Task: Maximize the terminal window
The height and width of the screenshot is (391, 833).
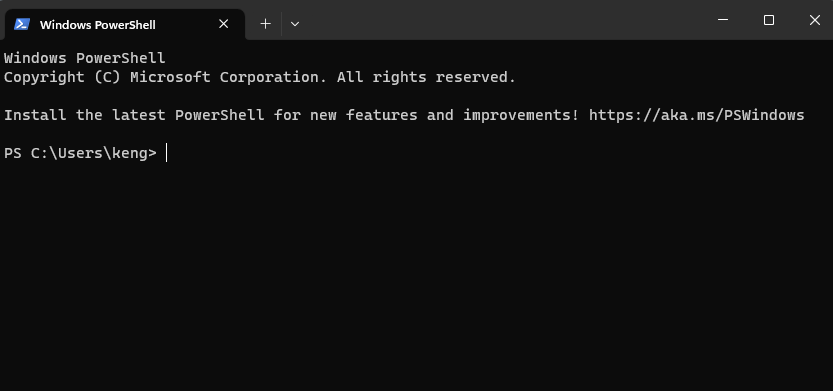Action: (769, 20)
